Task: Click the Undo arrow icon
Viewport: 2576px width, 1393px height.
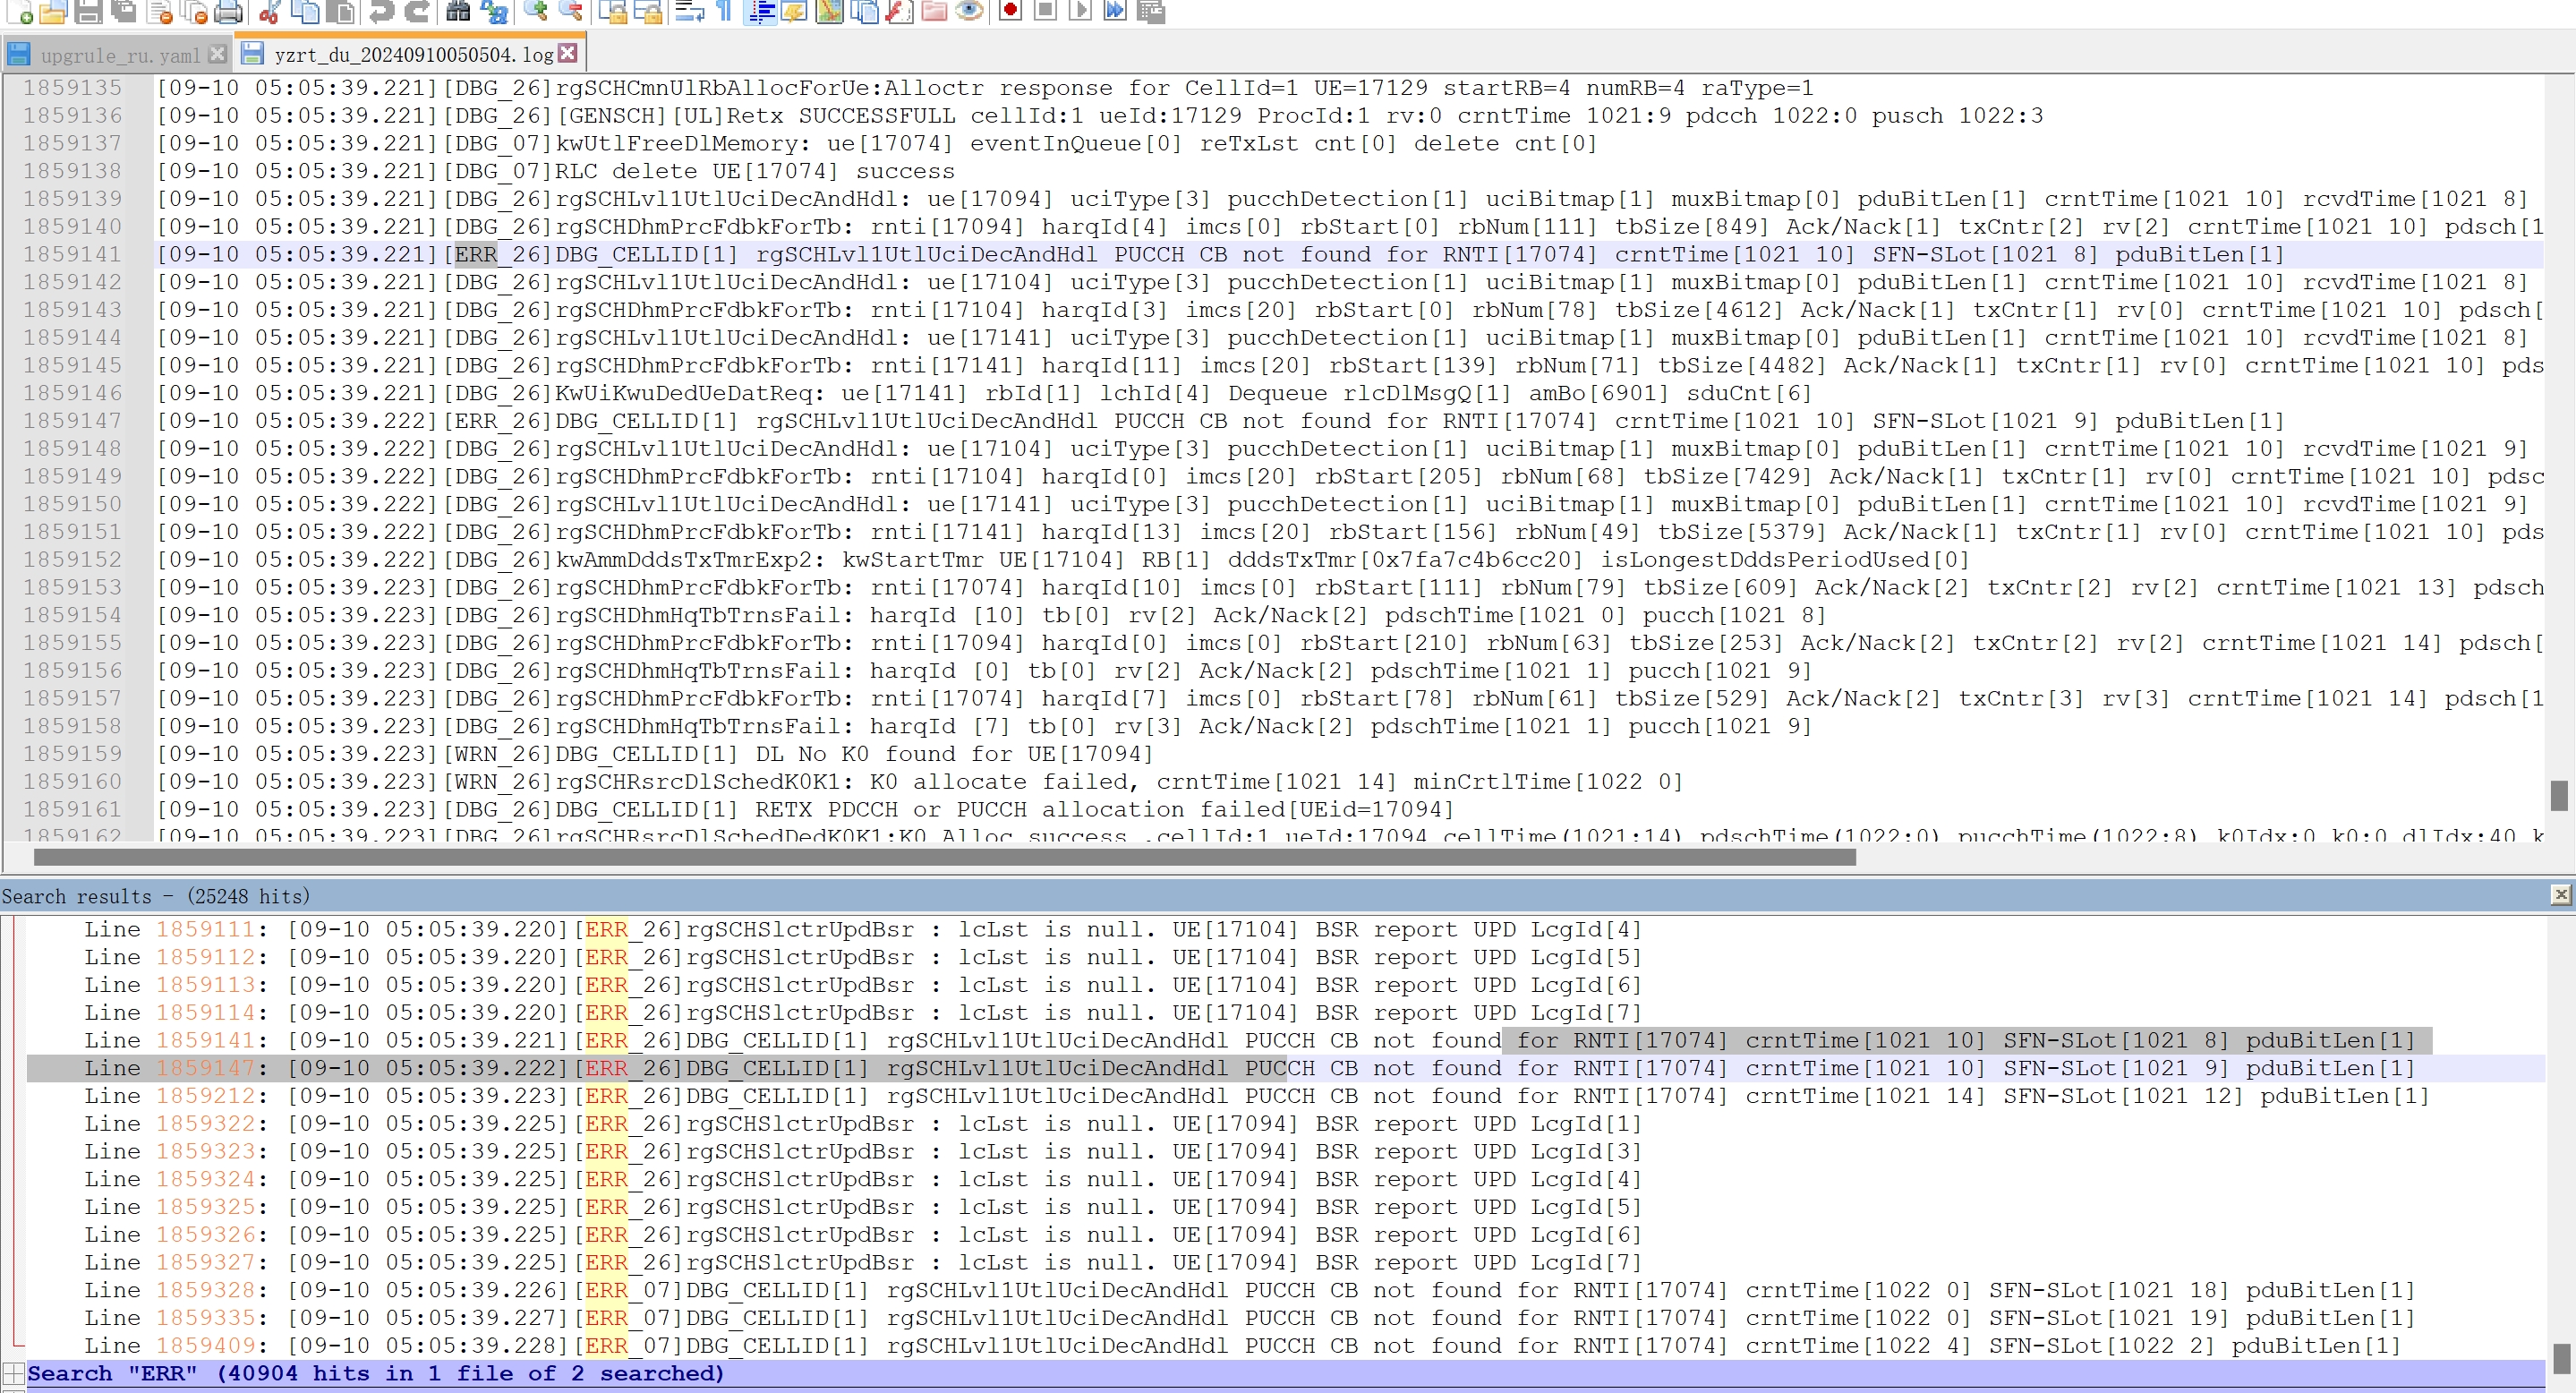Action: tap(381, 12)
